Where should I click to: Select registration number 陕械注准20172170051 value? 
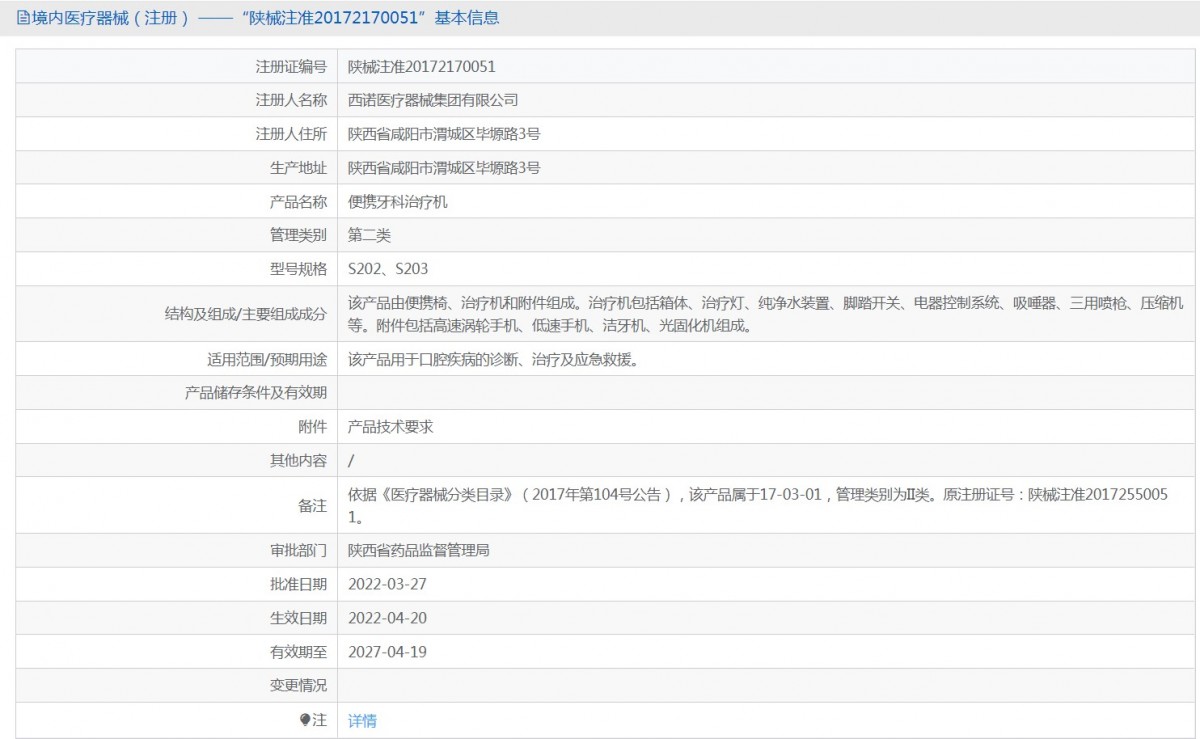422,67
